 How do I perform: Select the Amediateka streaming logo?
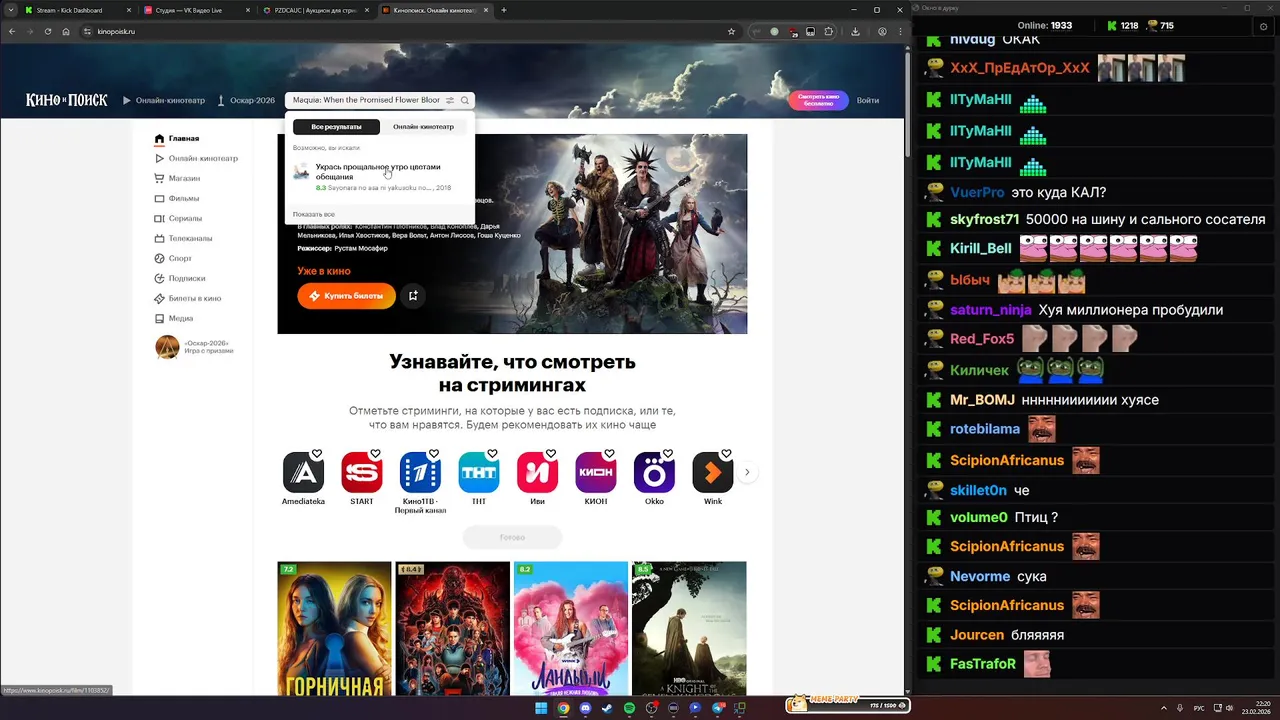303,473
